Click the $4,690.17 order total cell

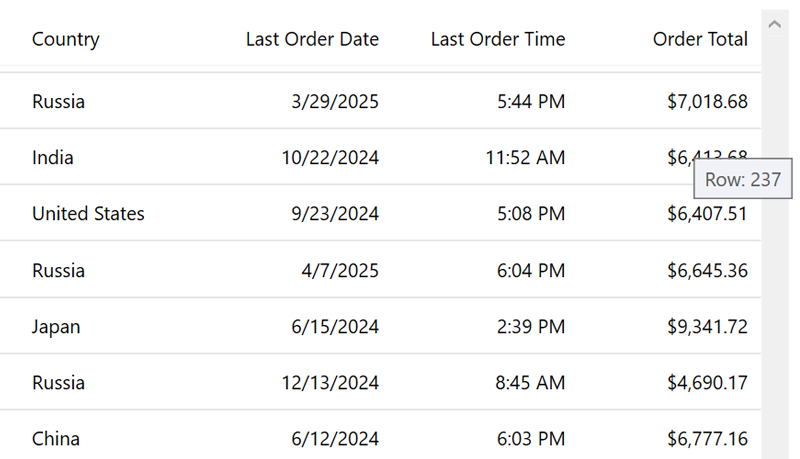[707, 383]
